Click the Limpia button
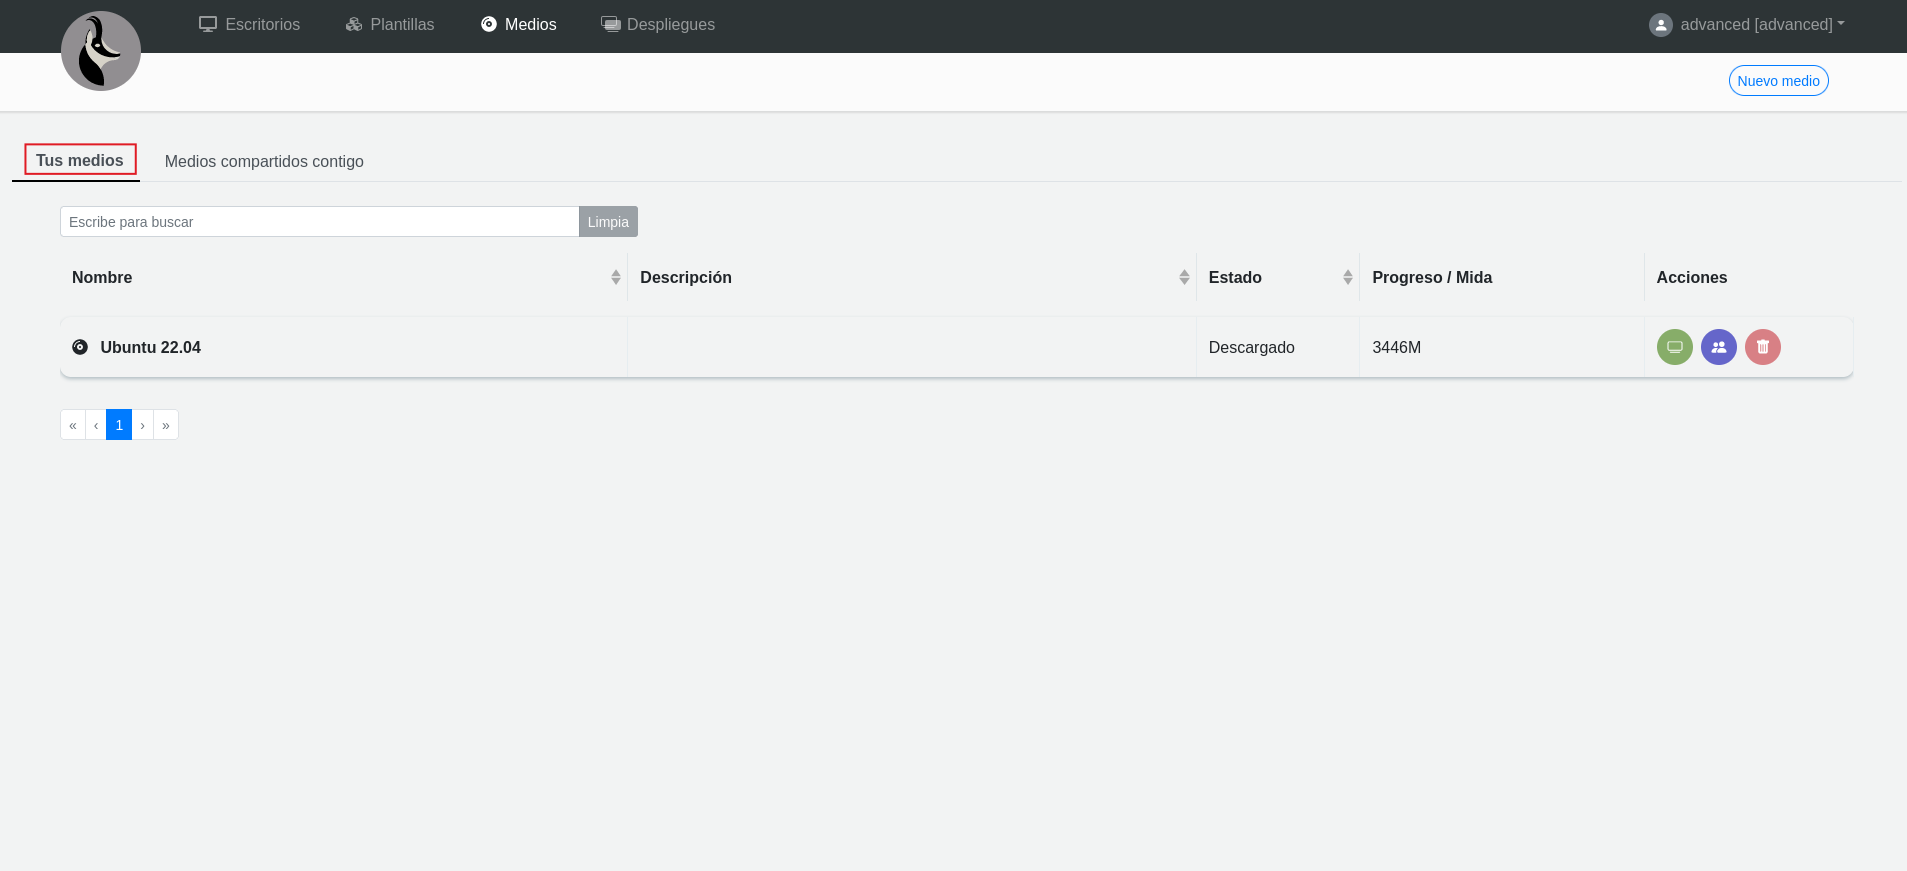 click(x=608, y=222)
